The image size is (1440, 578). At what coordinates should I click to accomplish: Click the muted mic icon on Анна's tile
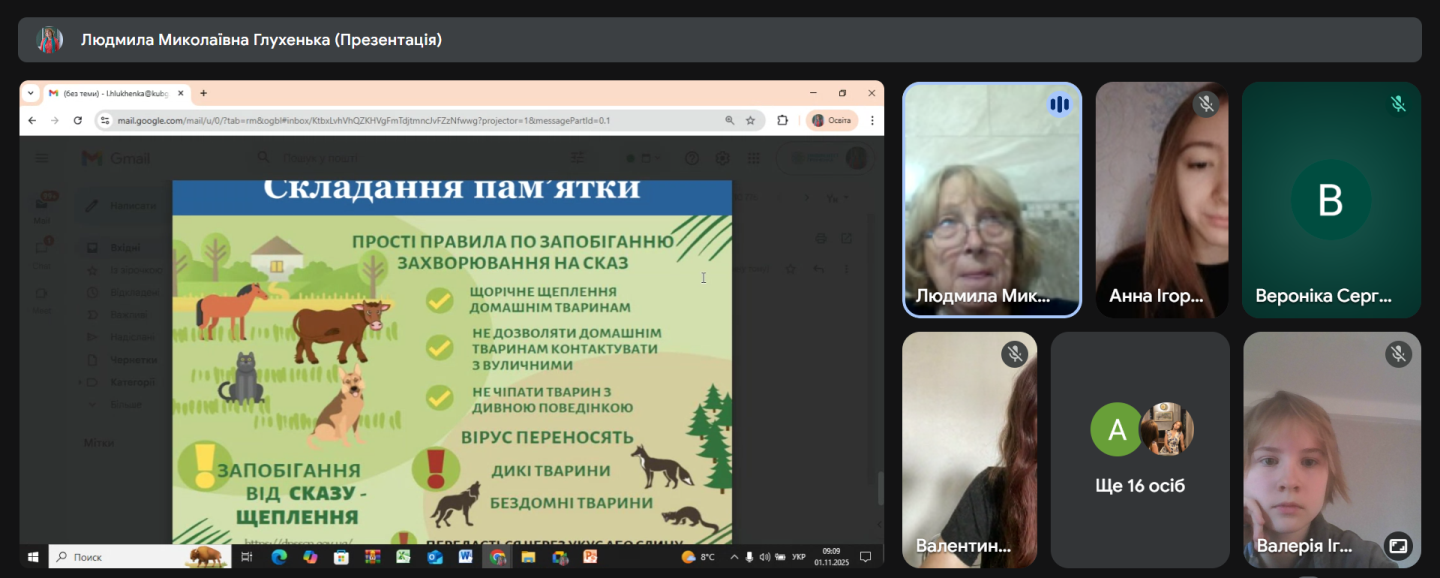click(1206, 104)
